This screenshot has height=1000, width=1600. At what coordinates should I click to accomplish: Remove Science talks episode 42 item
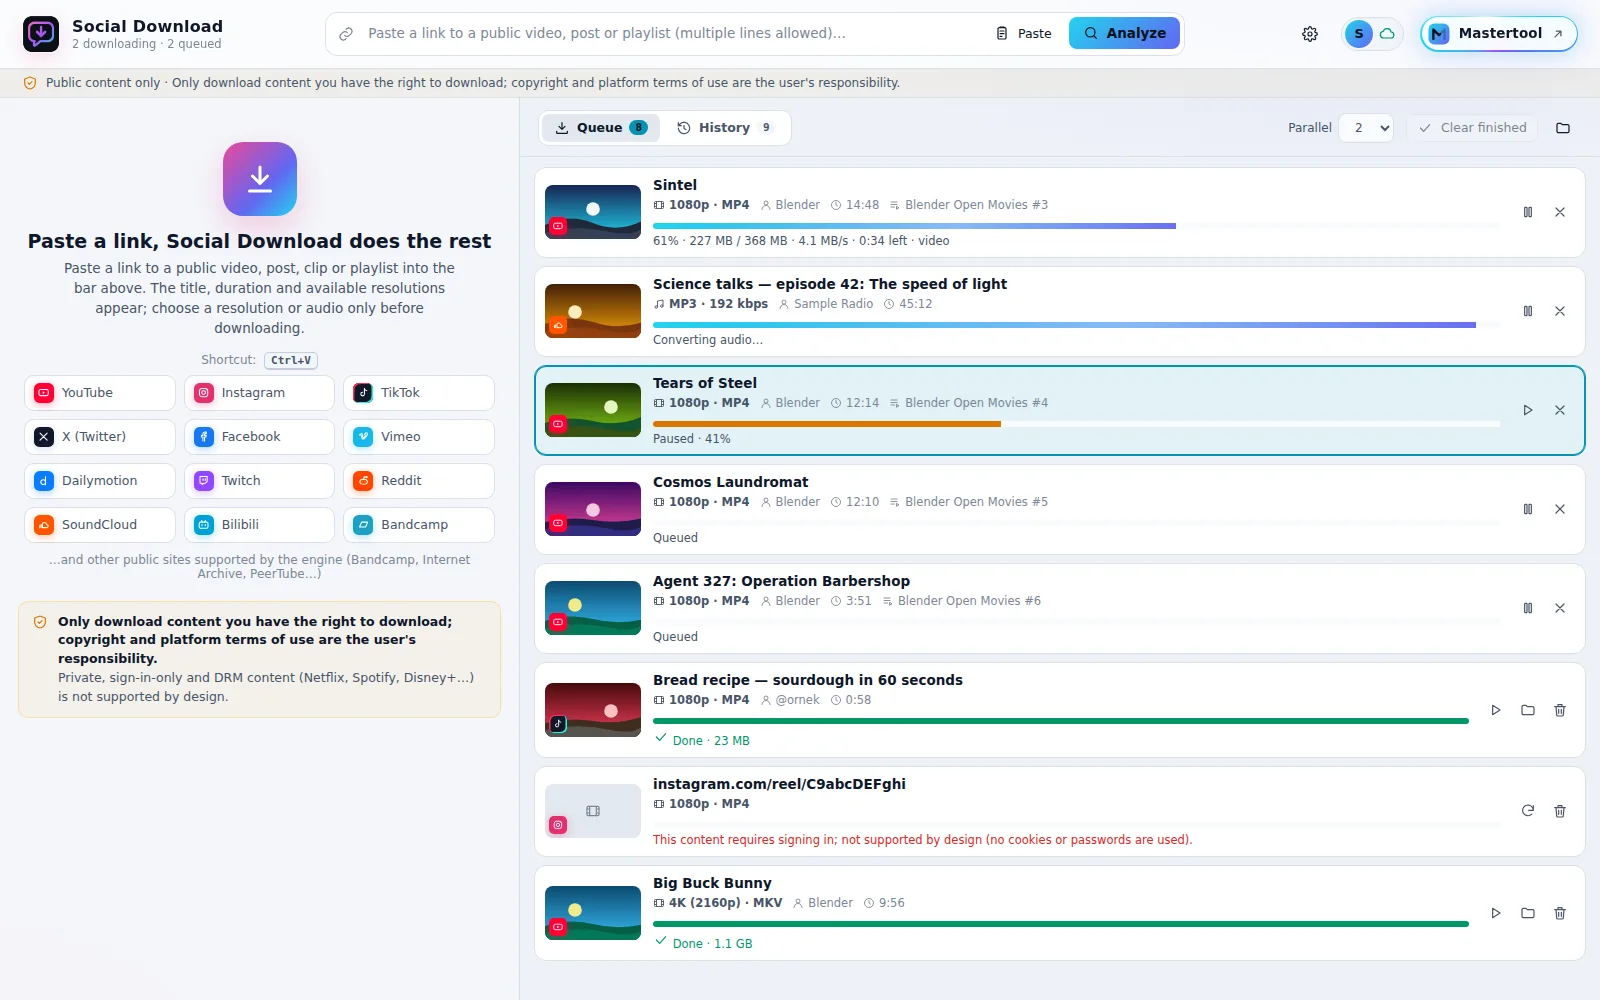pos(1560,311)
